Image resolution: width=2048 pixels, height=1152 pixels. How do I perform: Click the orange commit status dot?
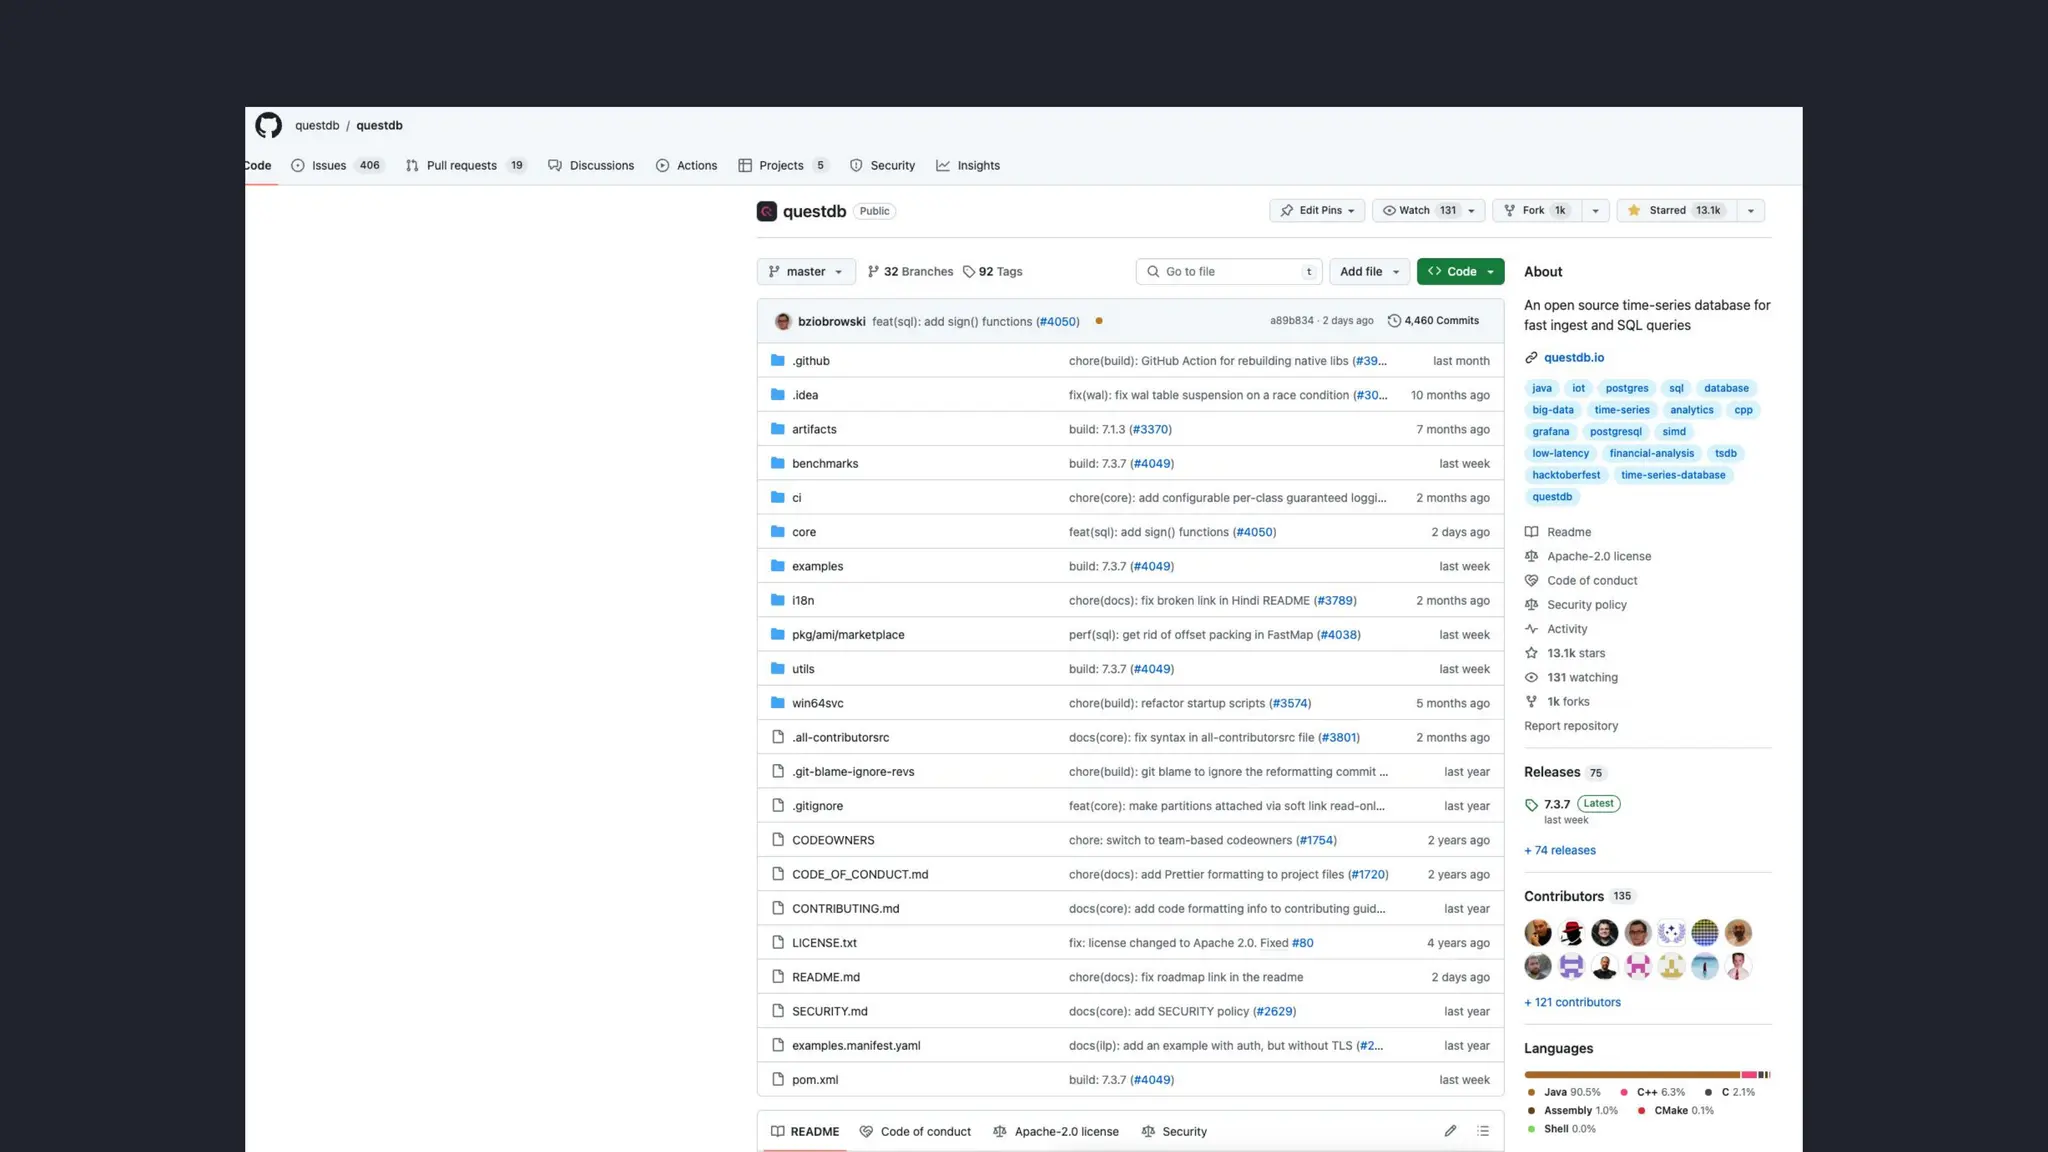click(x=1099, y=321)
